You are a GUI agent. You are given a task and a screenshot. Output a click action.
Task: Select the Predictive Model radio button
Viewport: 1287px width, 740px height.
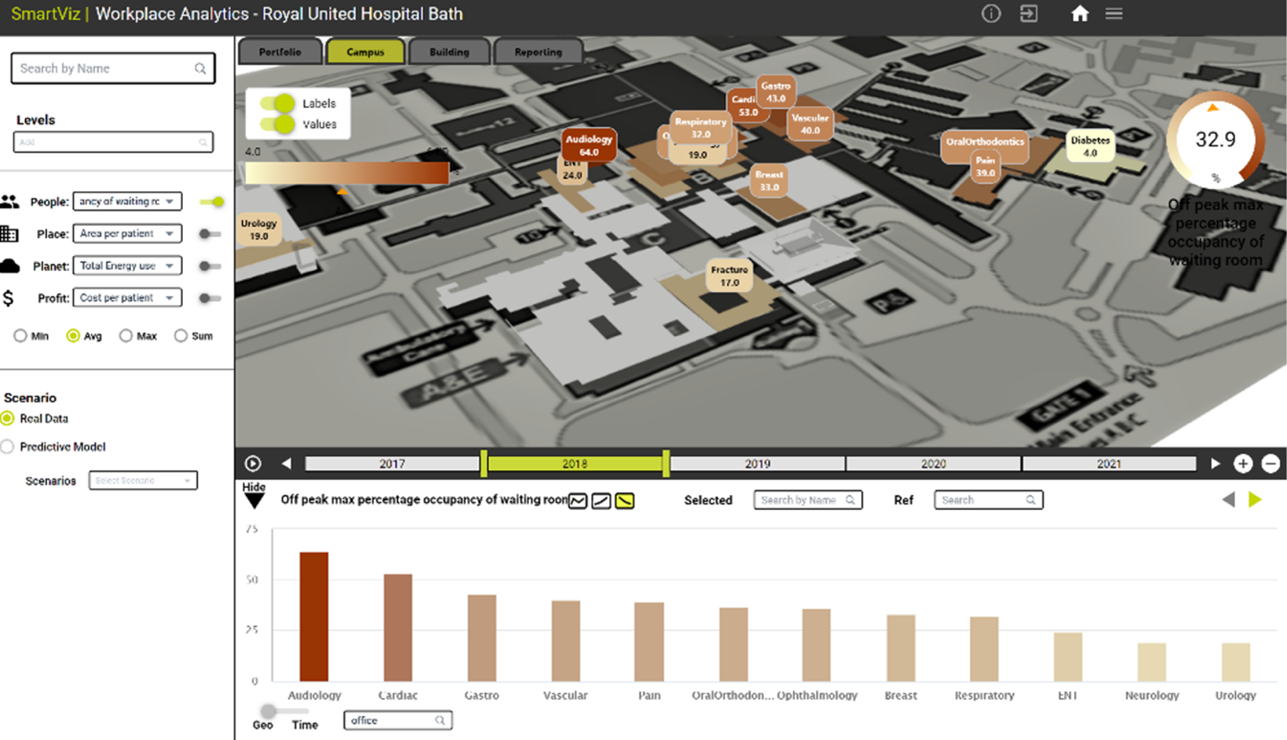pyautogui.click(x=10, y=446)
